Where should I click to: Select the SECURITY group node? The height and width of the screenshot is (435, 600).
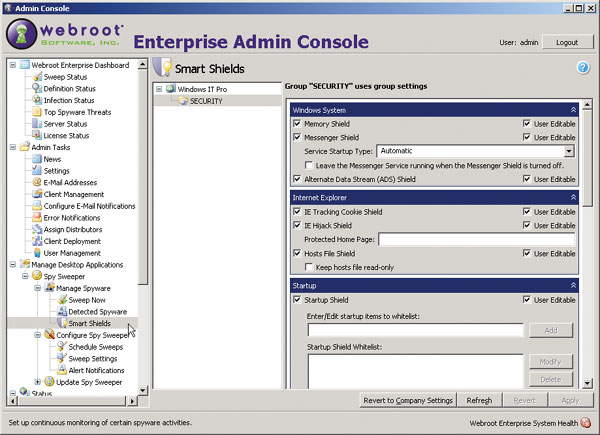(205, 101)
